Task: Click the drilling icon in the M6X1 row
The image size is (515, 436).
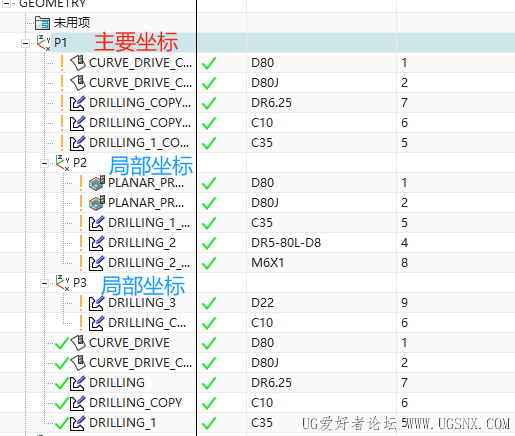Action: tap(97, 263)
